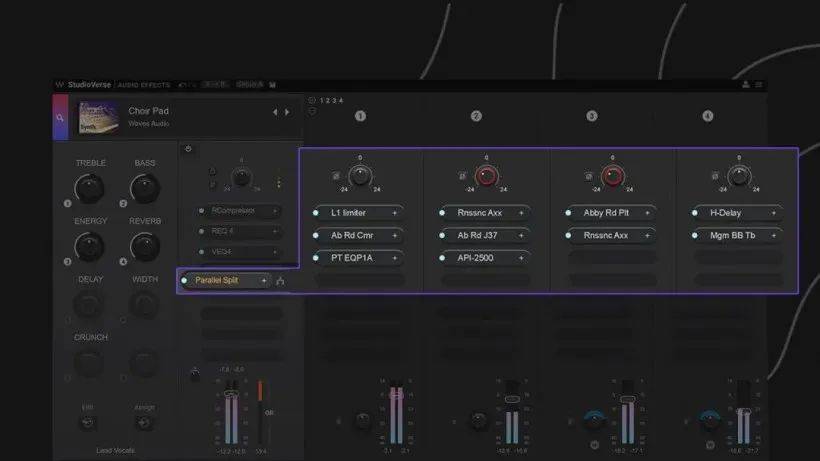Screen dimensions: 820x461
Task: Select the chain 1 number badge
Action: pyautogui.click(x=360, y=116)
